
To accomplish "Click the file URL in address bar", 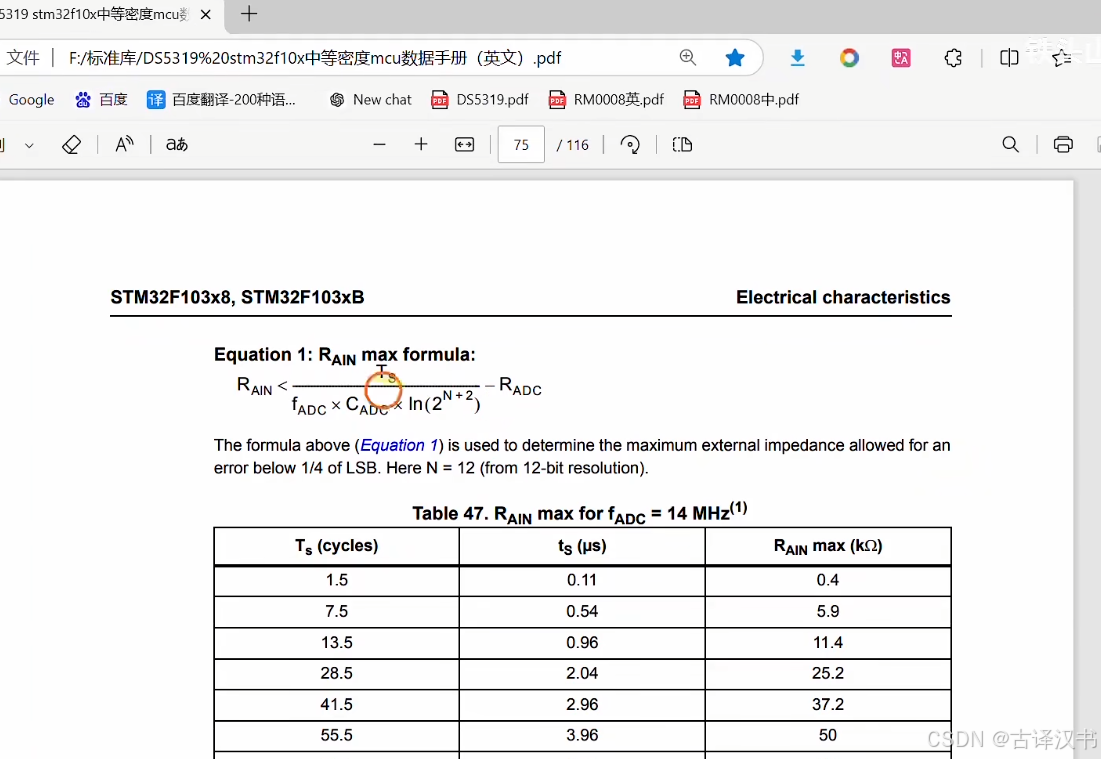I will pos(315,58).
